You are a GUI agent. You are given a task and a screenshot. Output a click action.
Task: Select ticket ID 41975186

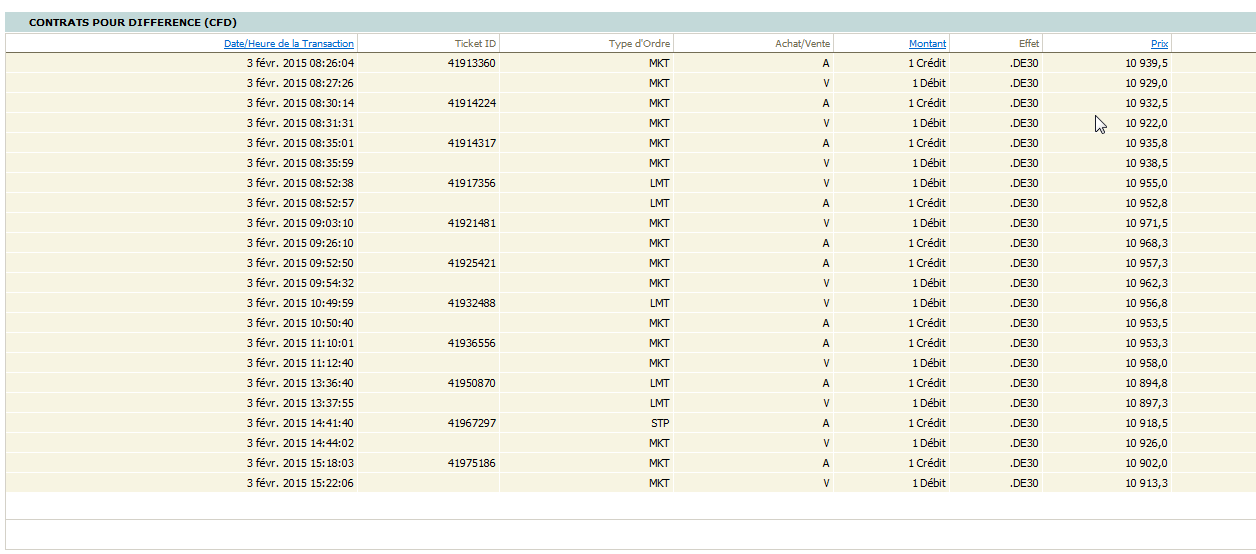tap(472, 463)
